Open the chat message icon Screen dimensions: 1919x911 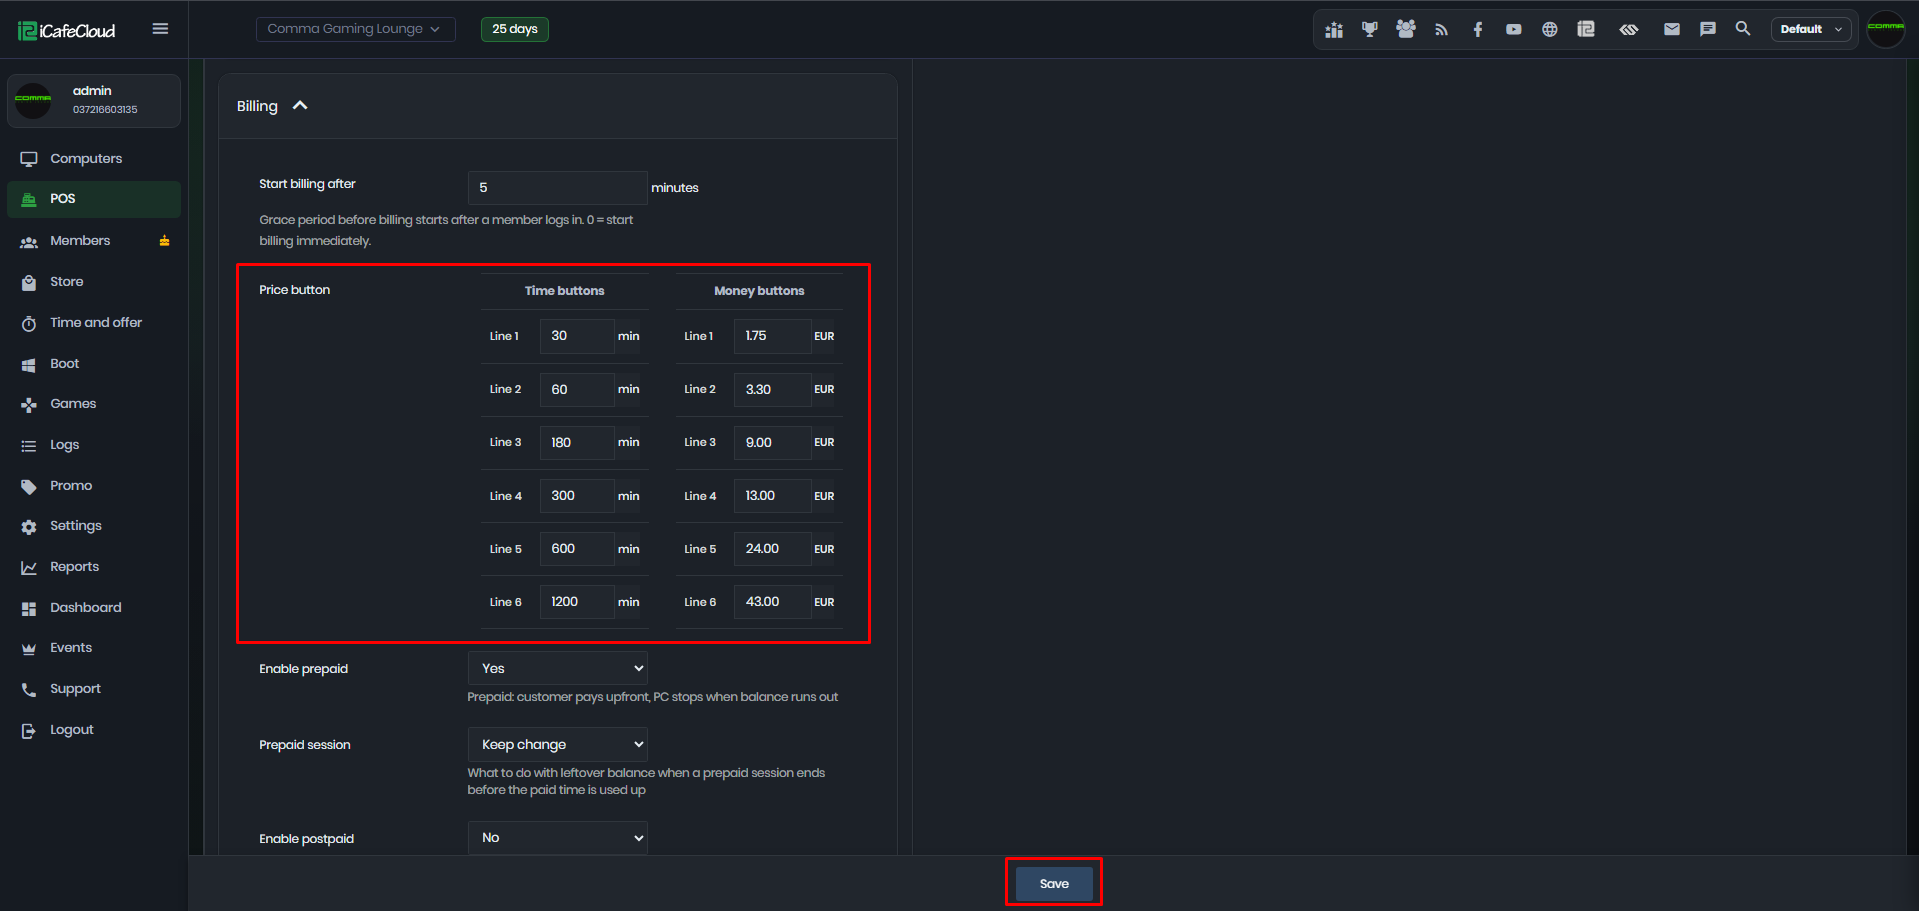point(1708,29)
